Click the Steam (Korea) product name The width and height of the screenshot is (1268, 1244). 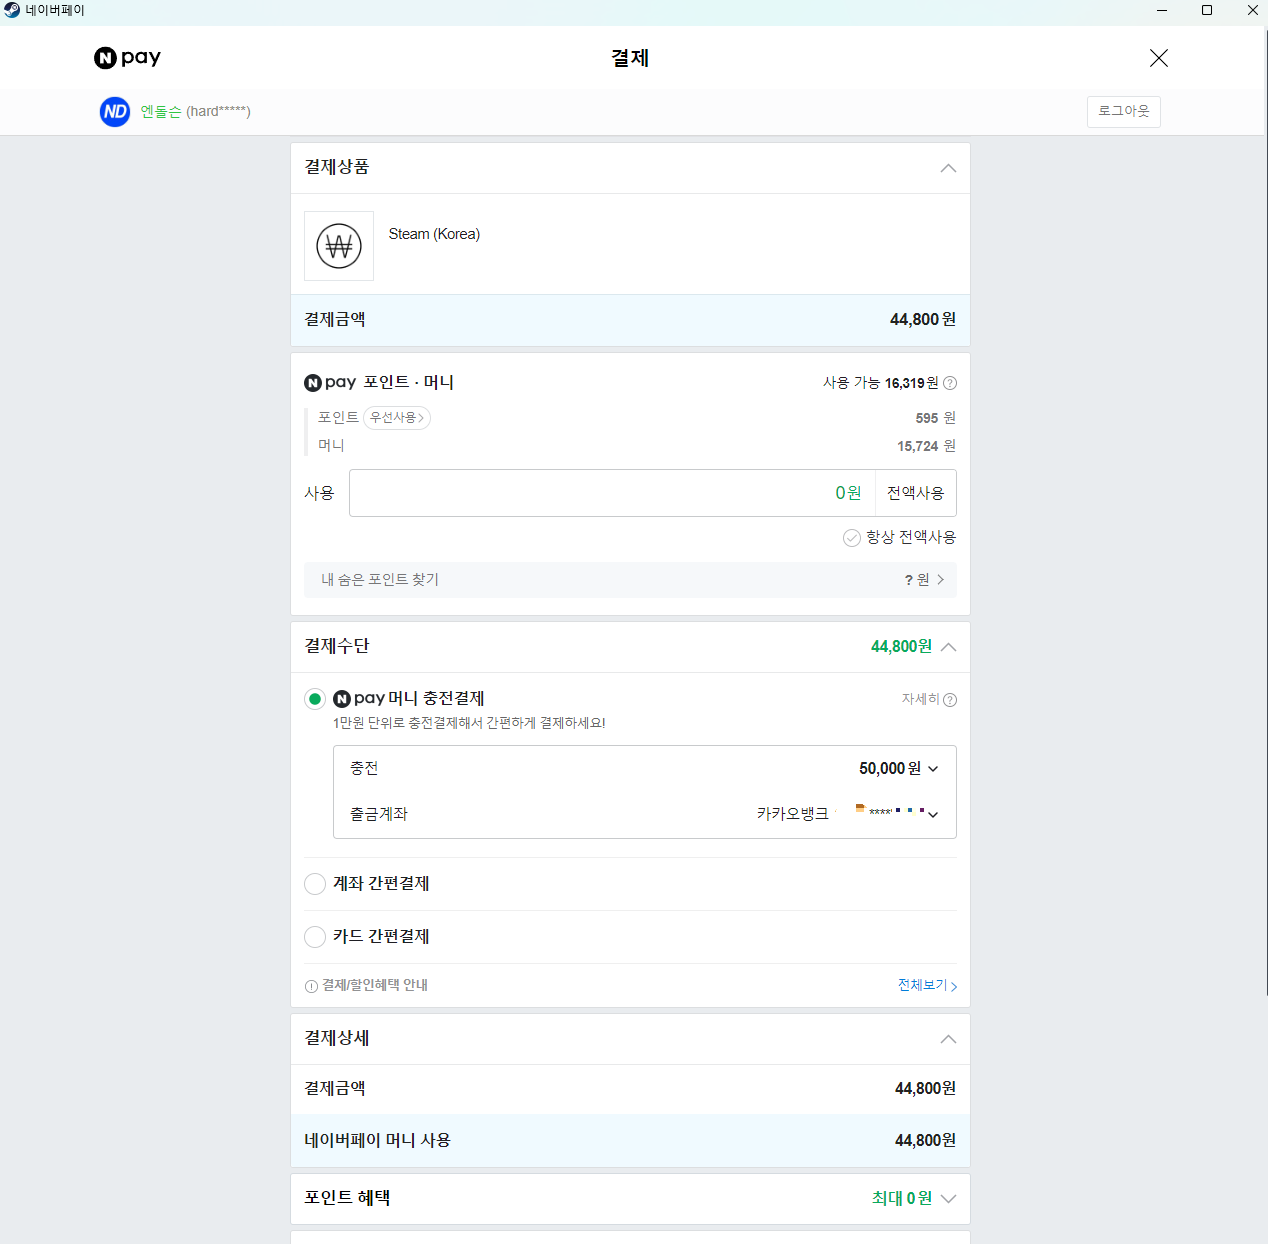tap(434, 234)
